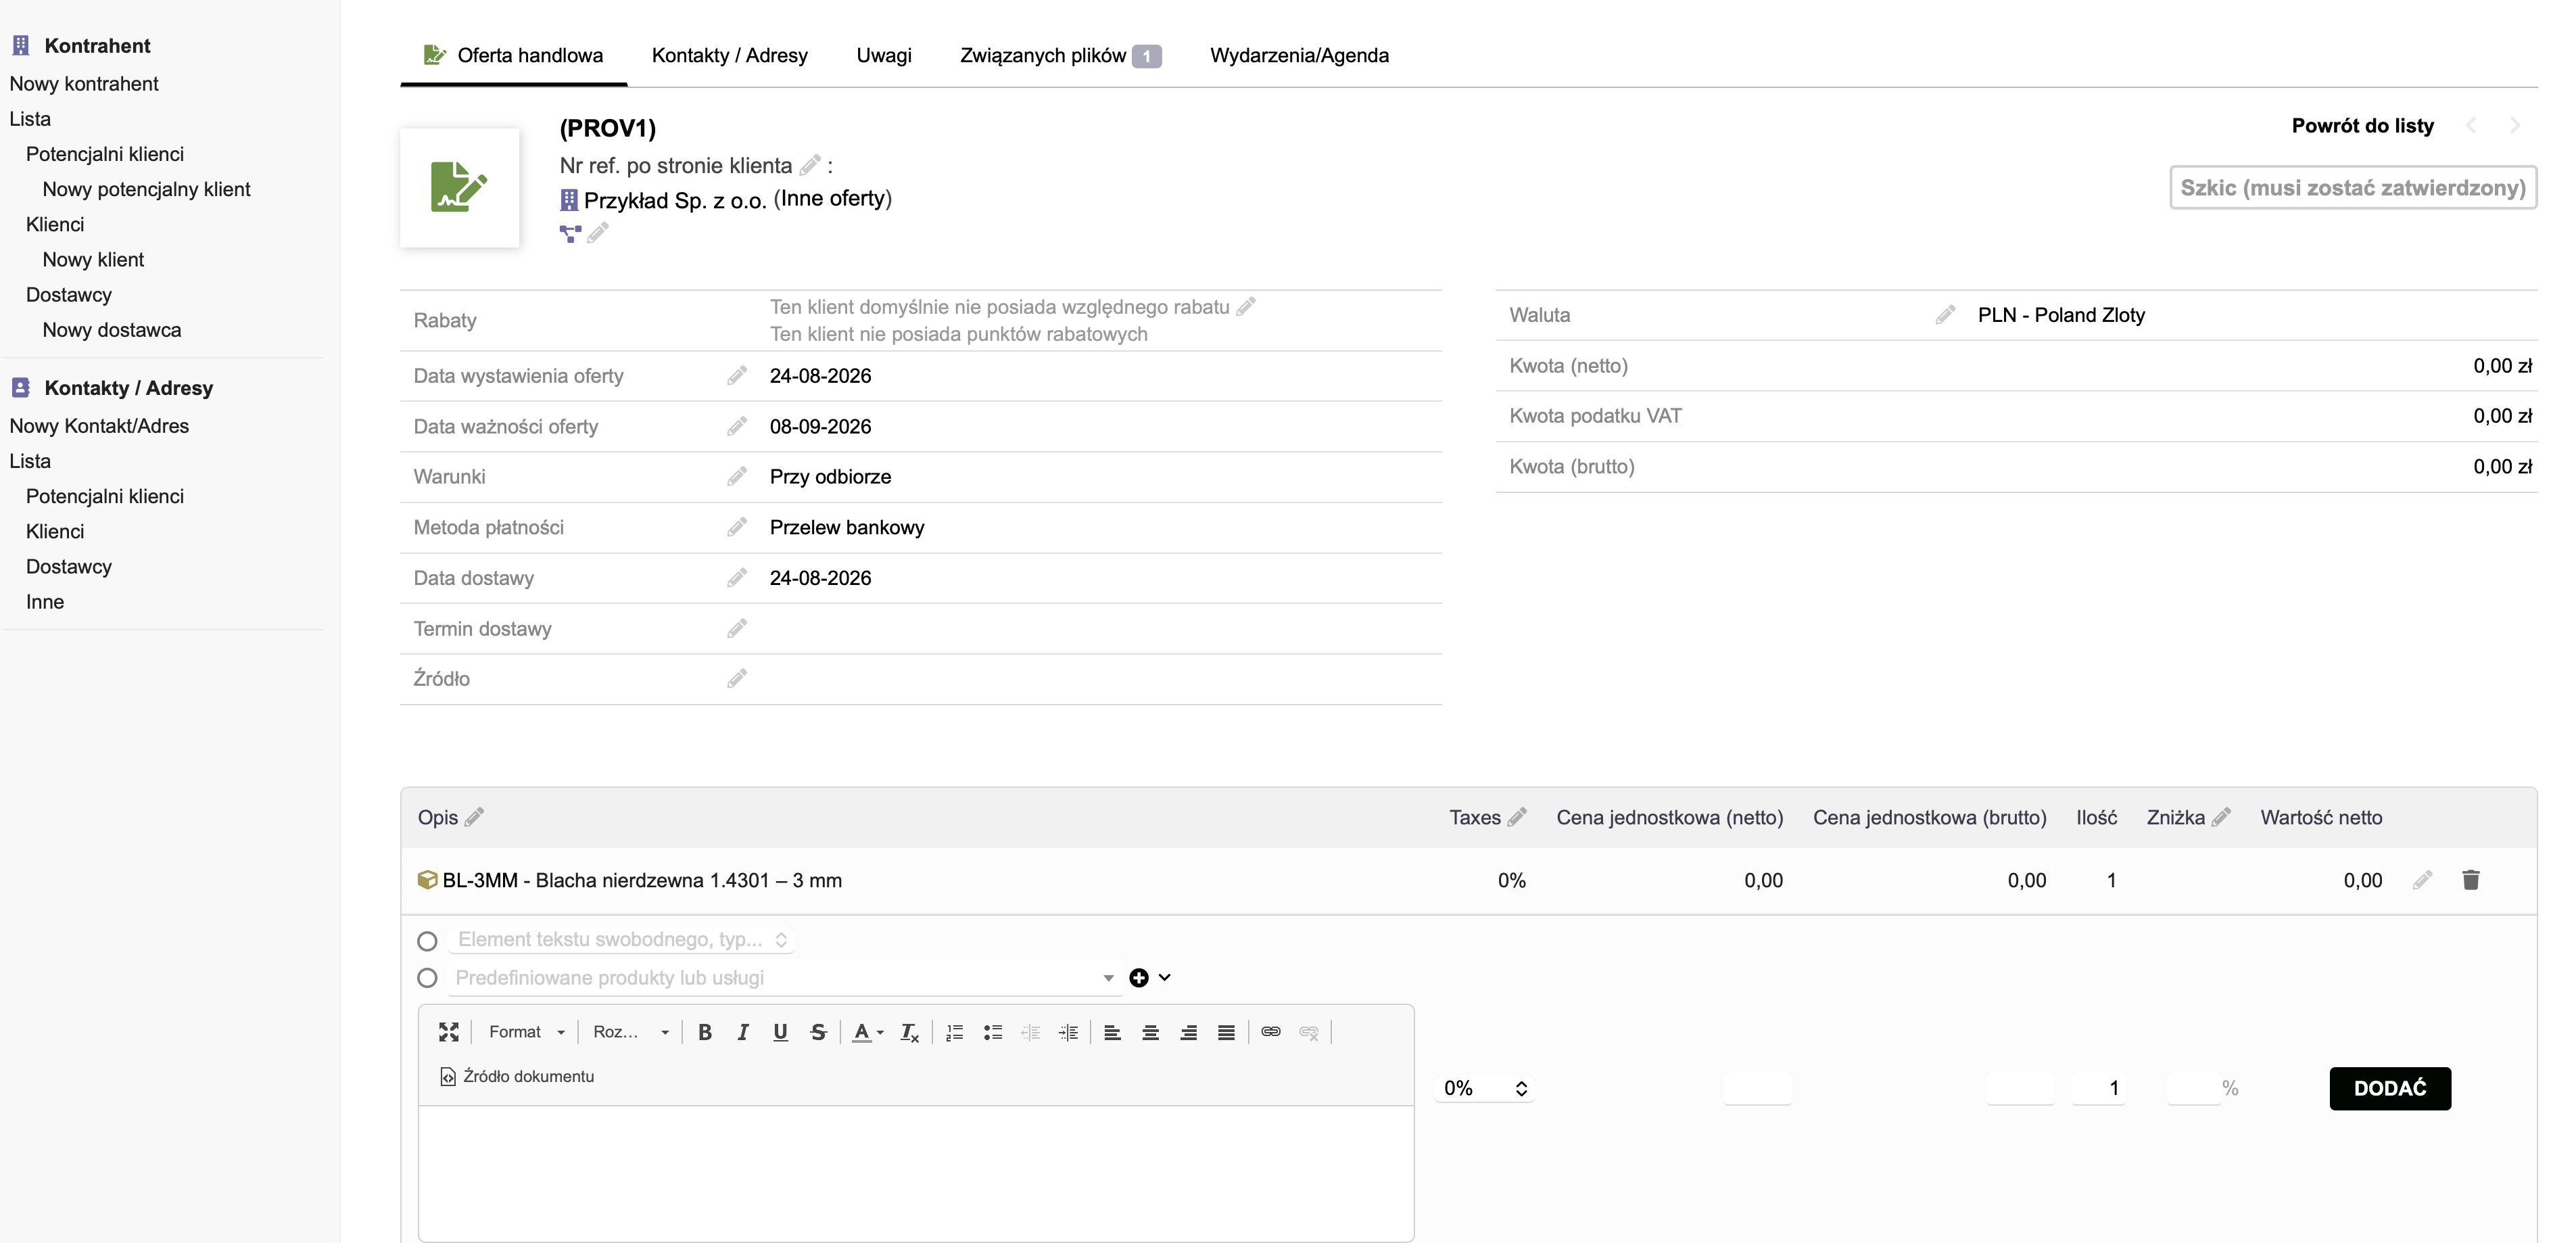Insert a link in the editor
This screenshot has height=1243, width=2576.
[x=1271, y=1032]
